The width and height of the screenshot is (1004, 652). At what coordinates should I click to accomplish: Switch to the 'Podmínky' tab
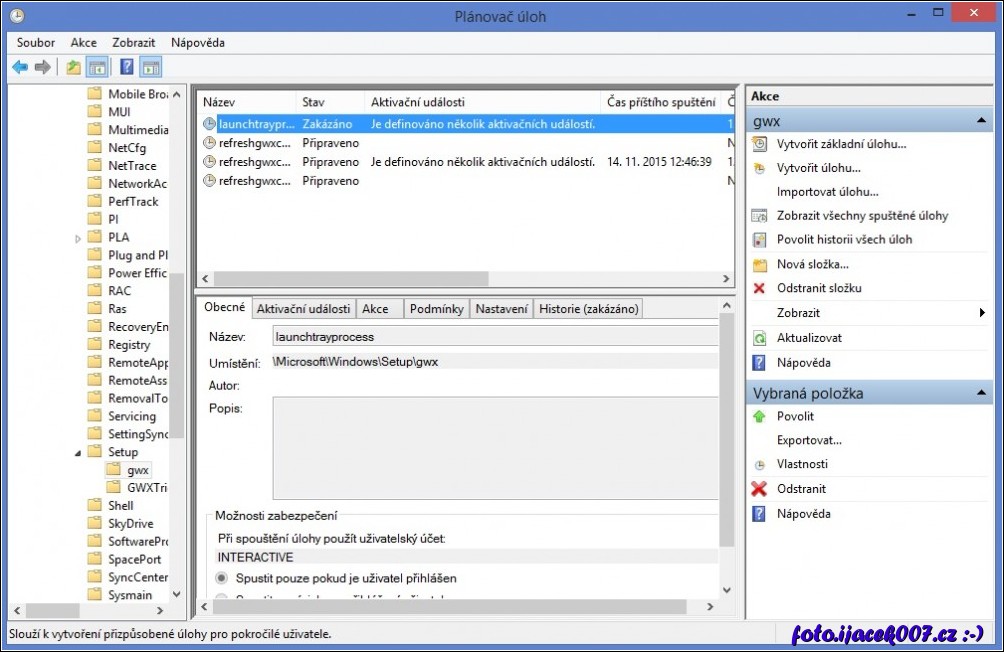pyautogui.click(x=437, y=309)
